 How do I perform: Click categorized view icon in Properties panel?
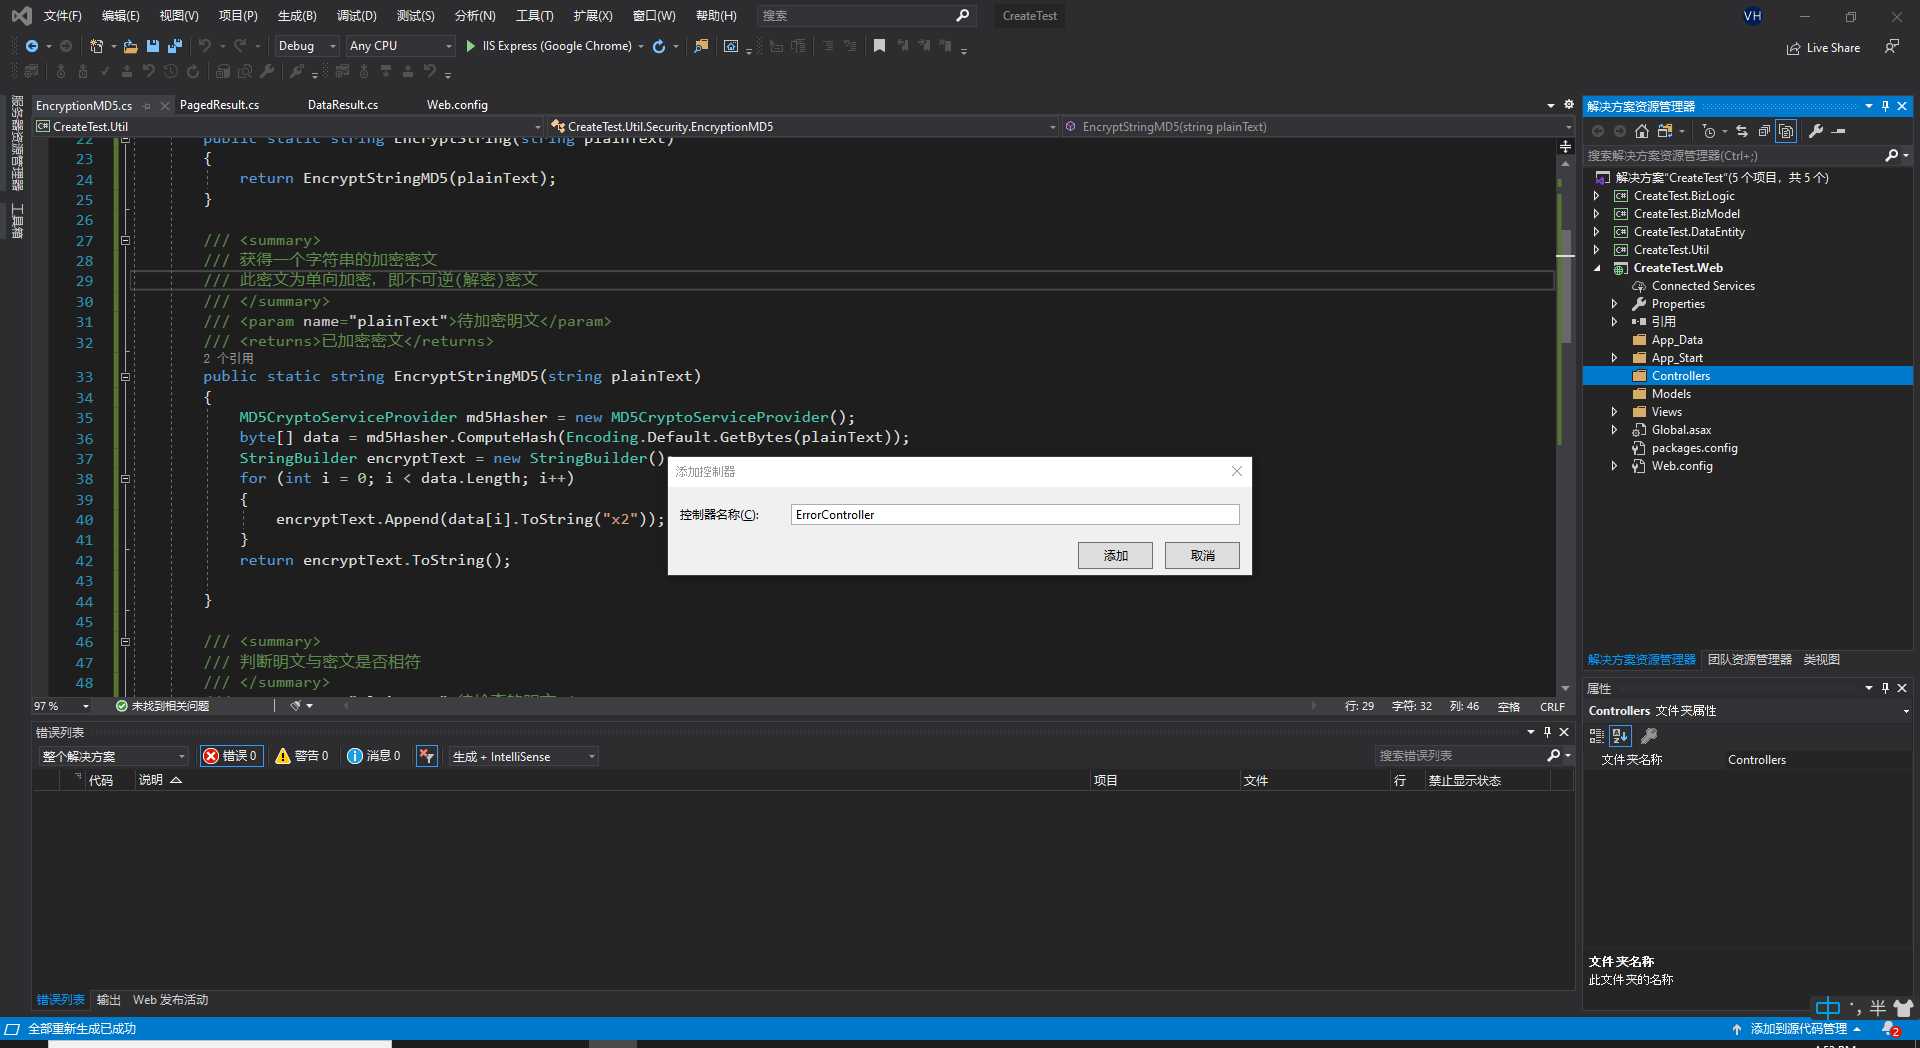click(x=1597, y=735)
